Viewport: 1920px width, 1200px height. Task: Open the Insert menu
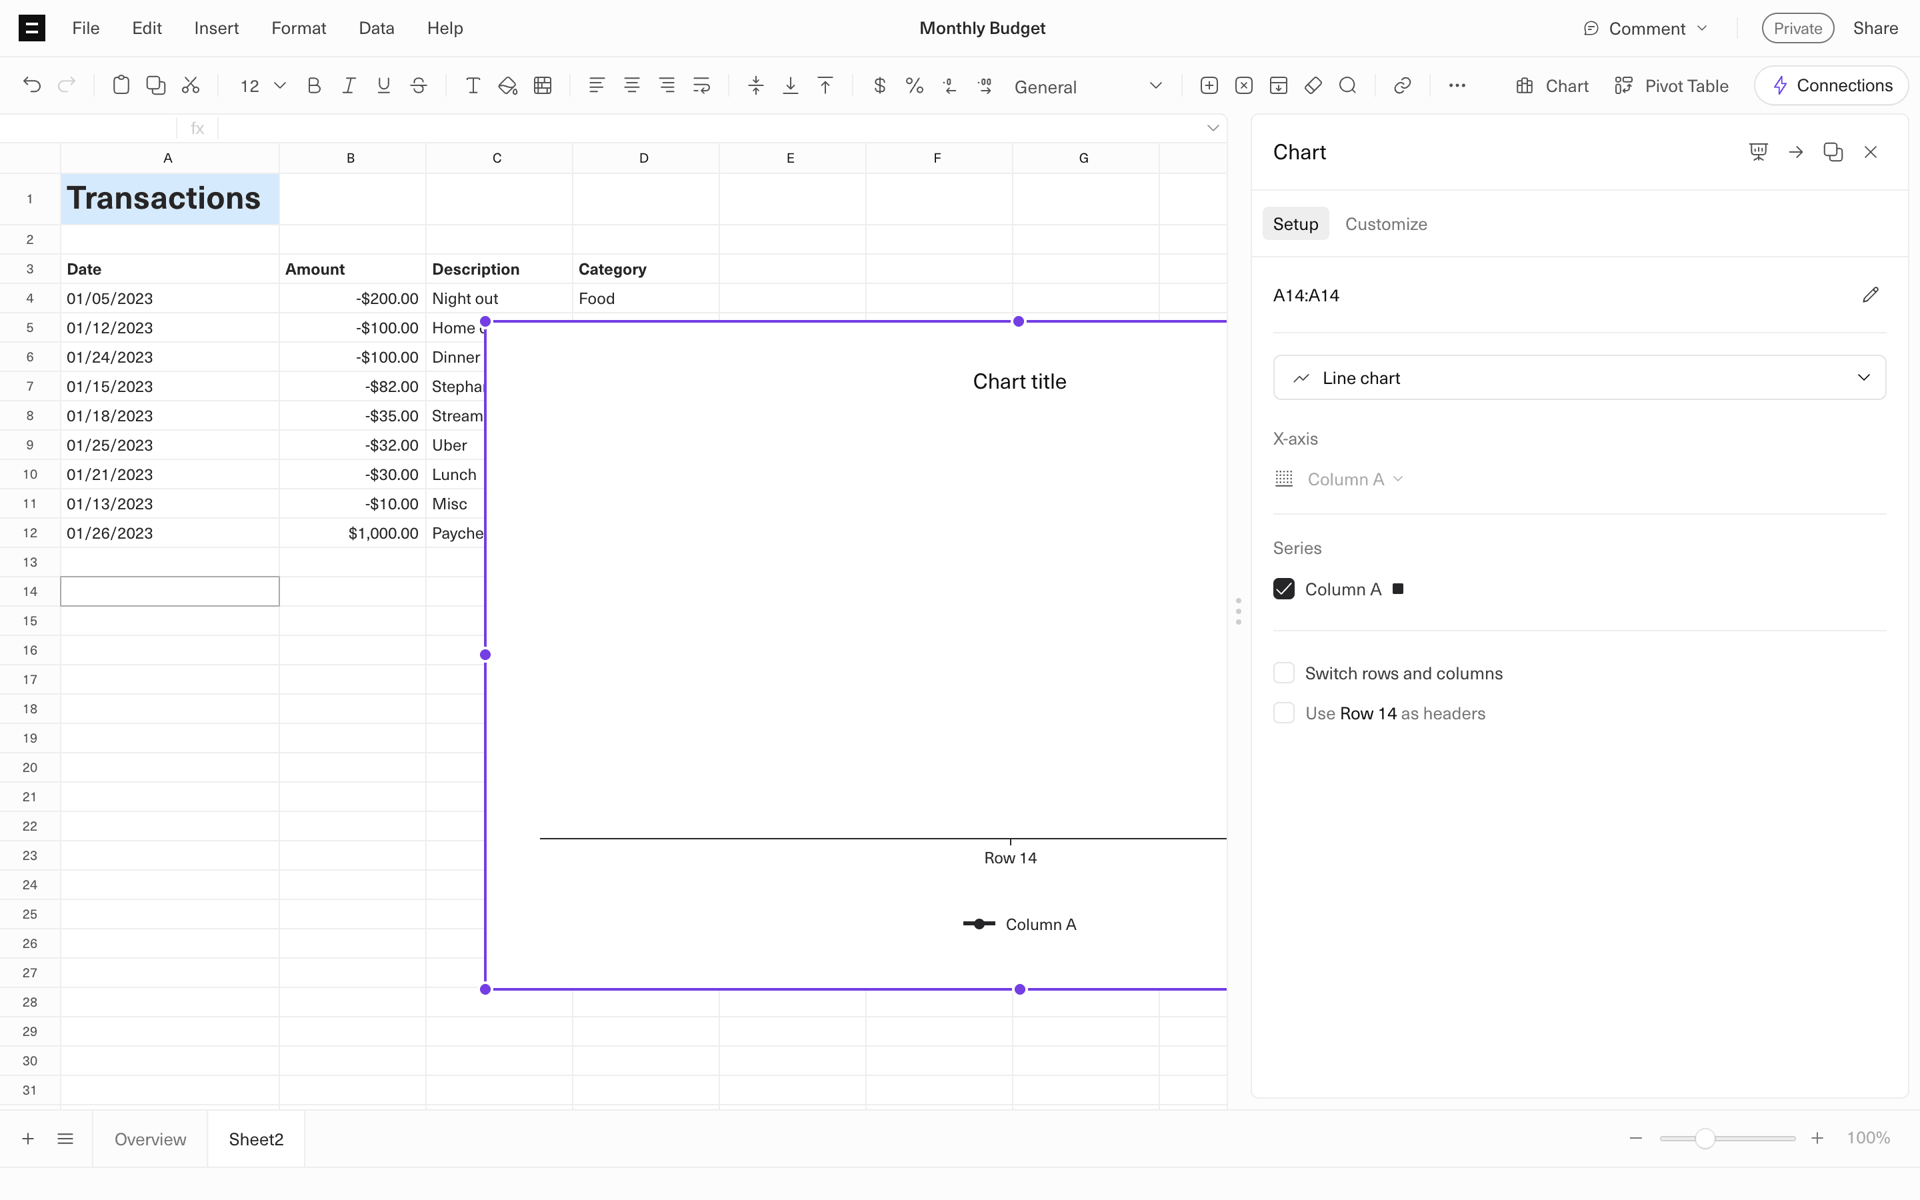(x=216, y=28)
